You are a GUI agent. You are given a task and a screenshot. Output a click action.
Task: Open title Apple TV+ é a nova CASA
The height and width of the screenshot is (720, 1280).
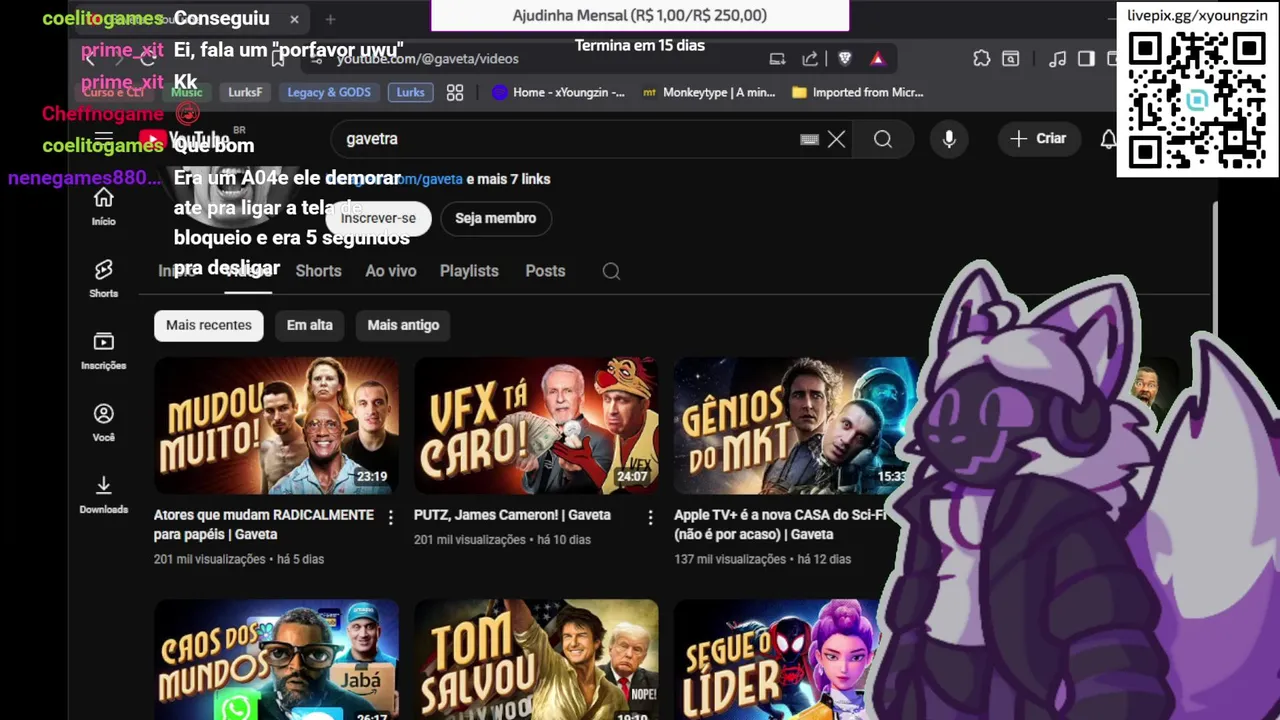tap(781, 525)
